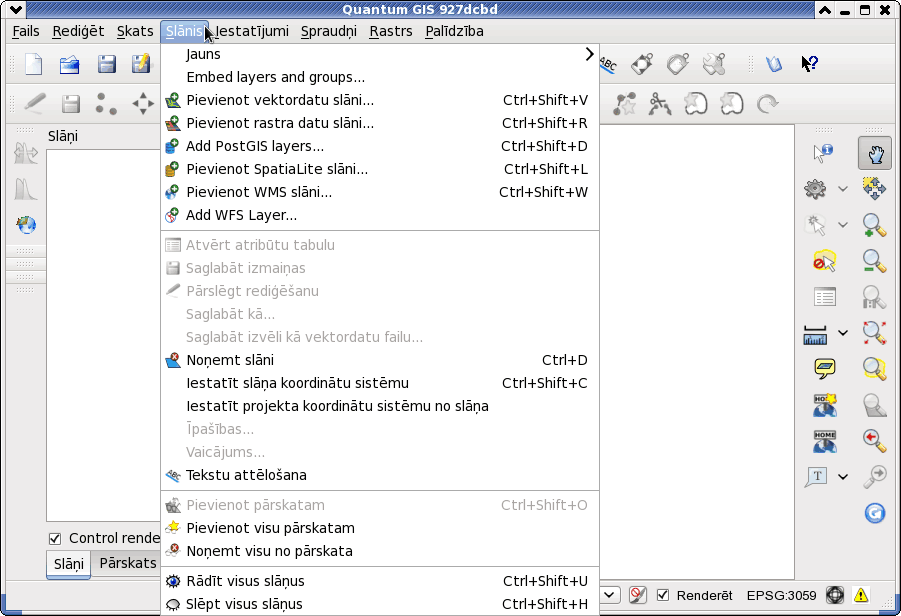
Task: Click the New Project blank page icon
Action: coord(34,64)
